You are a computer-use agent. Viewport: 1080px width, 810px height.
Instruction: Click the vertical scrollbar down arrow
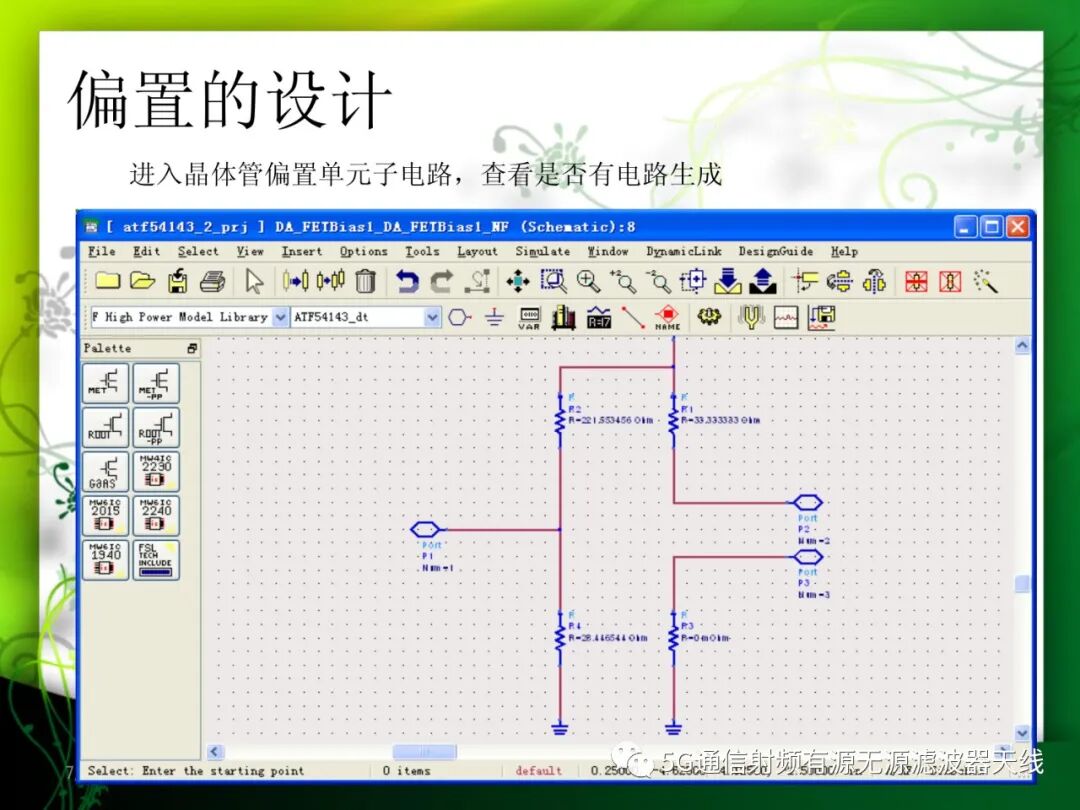click(x=1022, y=733)
